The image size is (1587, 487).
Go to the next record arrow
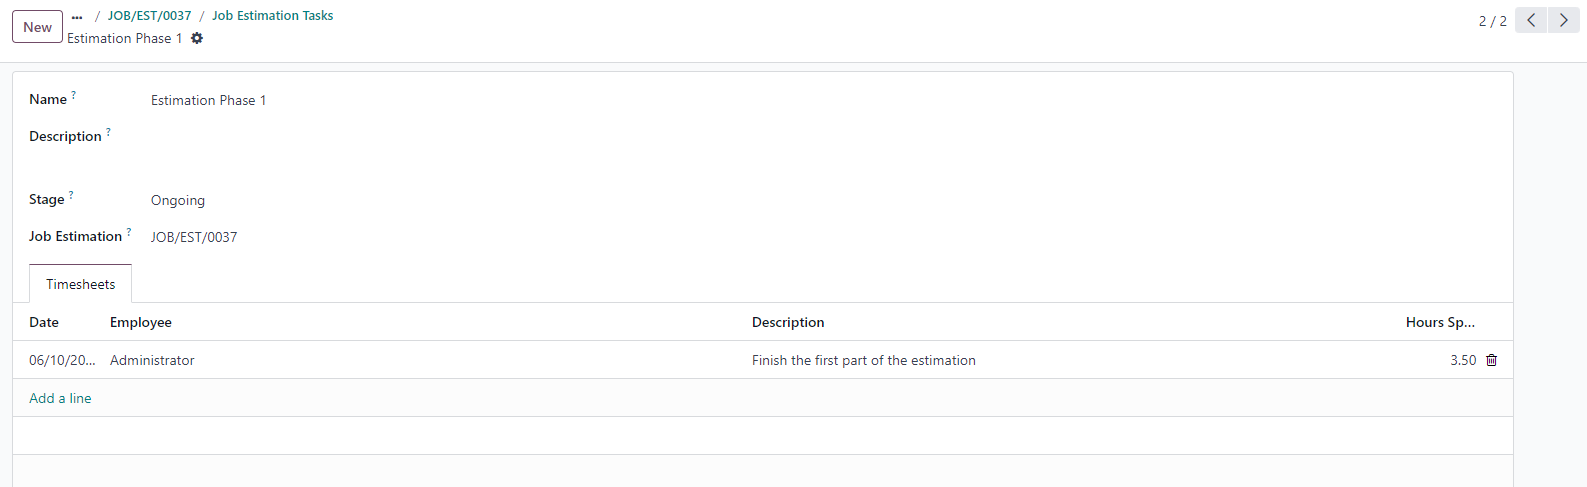tap(1564, 20)
